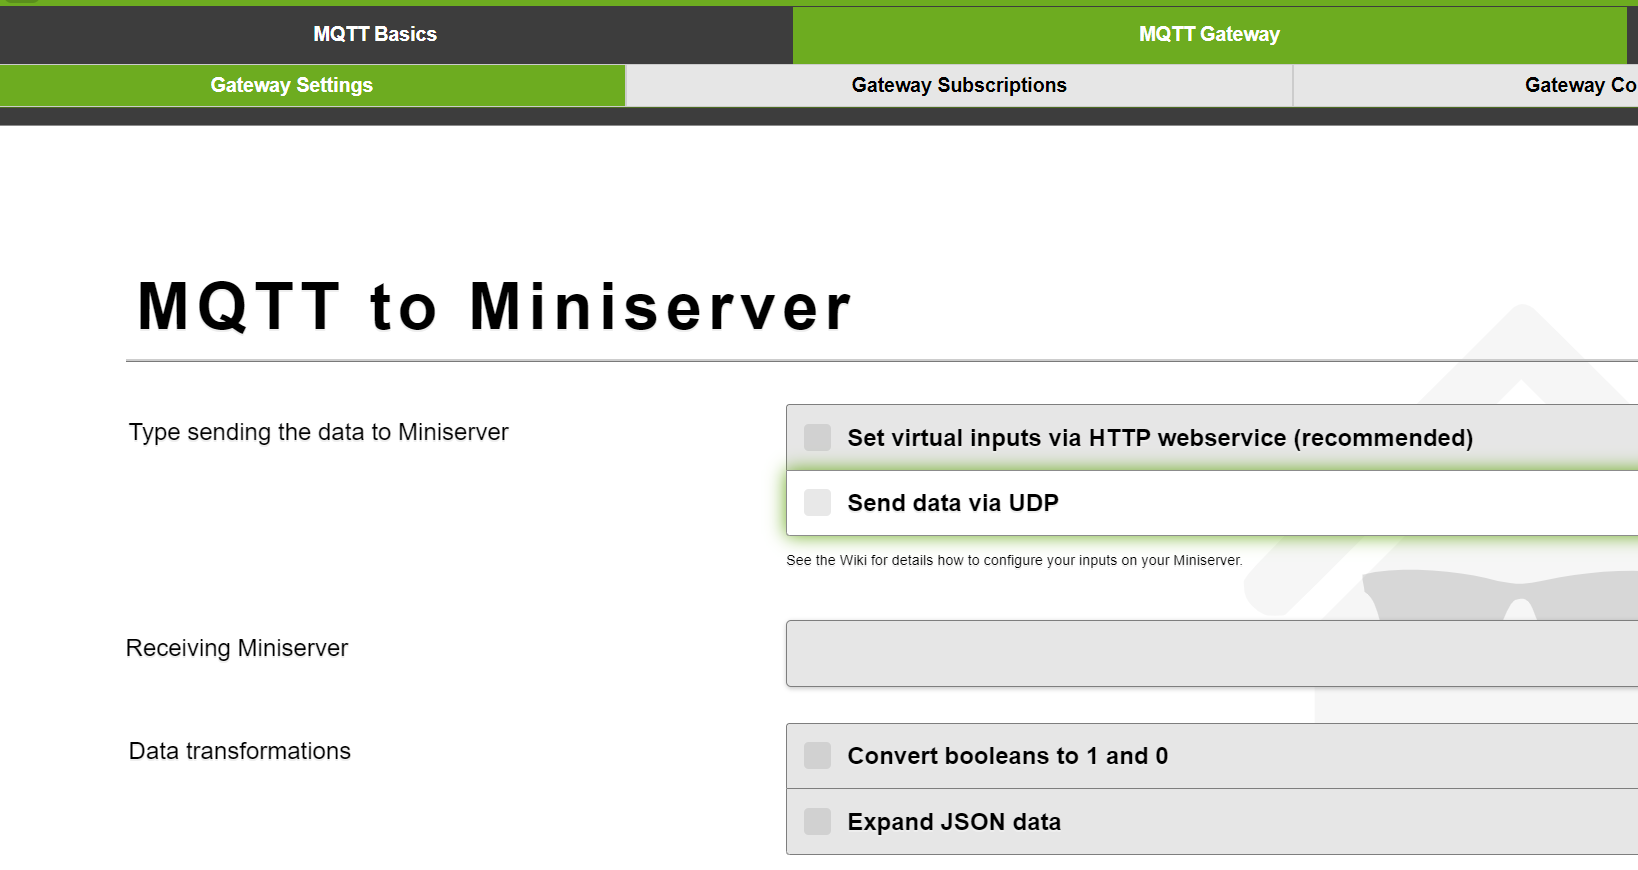Image resolution: width=1638 pixels, height=870 pixels.
Task: Click the 'Type sending the data to Miniserver' label
Action: click(319, 432)
